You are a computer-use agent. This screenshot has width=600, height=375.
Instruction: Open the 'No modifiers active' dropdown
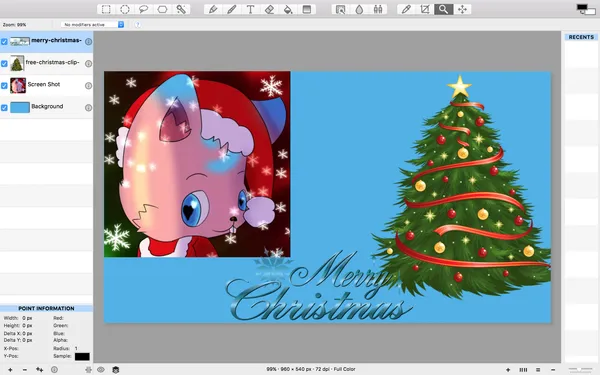(92, 24)
